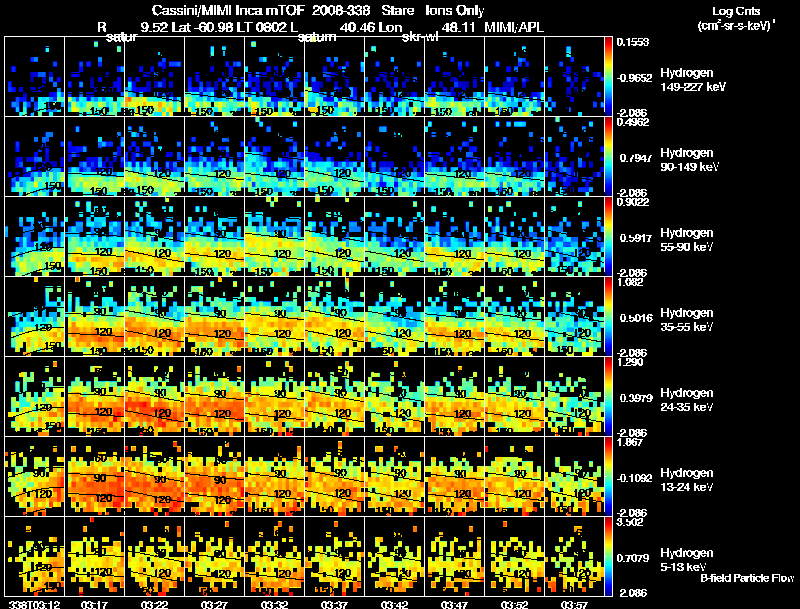Click the 'Hydrogen 13-24 keV' row label
Screen dimensions: 800x609
point(687,480)
